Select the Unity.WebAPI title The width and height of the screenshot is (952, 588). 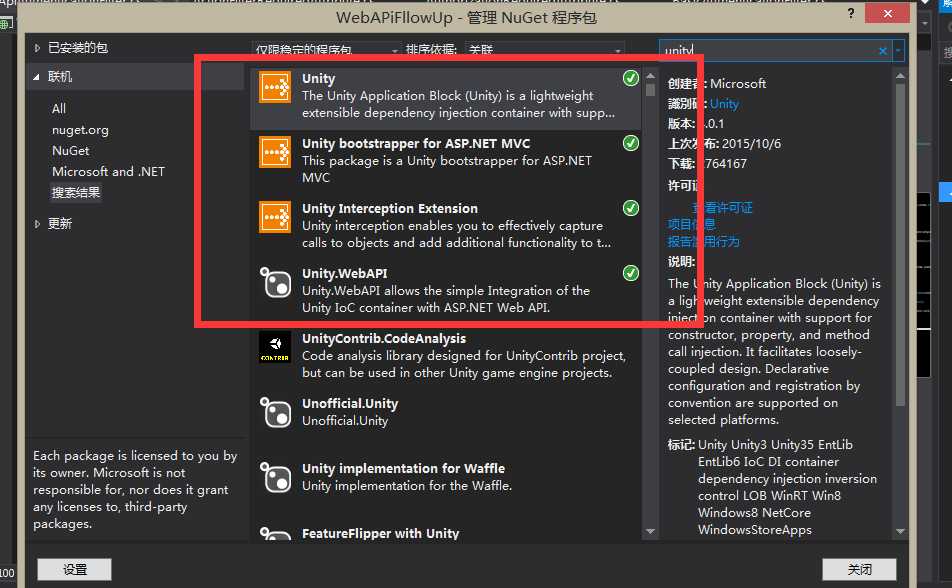click(x=344, y=273)
